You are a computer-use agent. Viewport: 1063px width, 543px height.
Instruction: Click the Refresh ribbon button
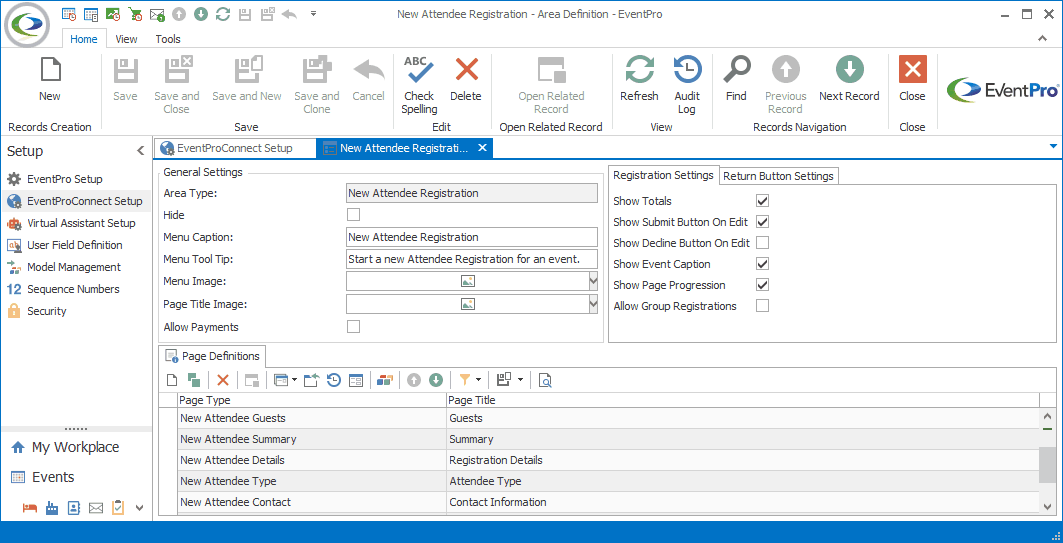pyautogui.click(x=639, y=79)
